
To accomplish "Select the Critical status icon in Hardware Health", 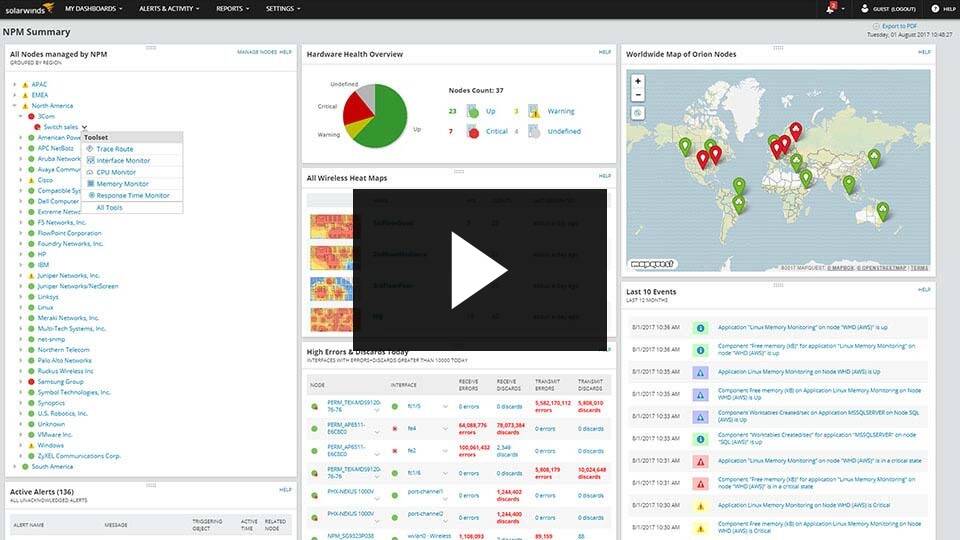I will [x=473, y=131].
